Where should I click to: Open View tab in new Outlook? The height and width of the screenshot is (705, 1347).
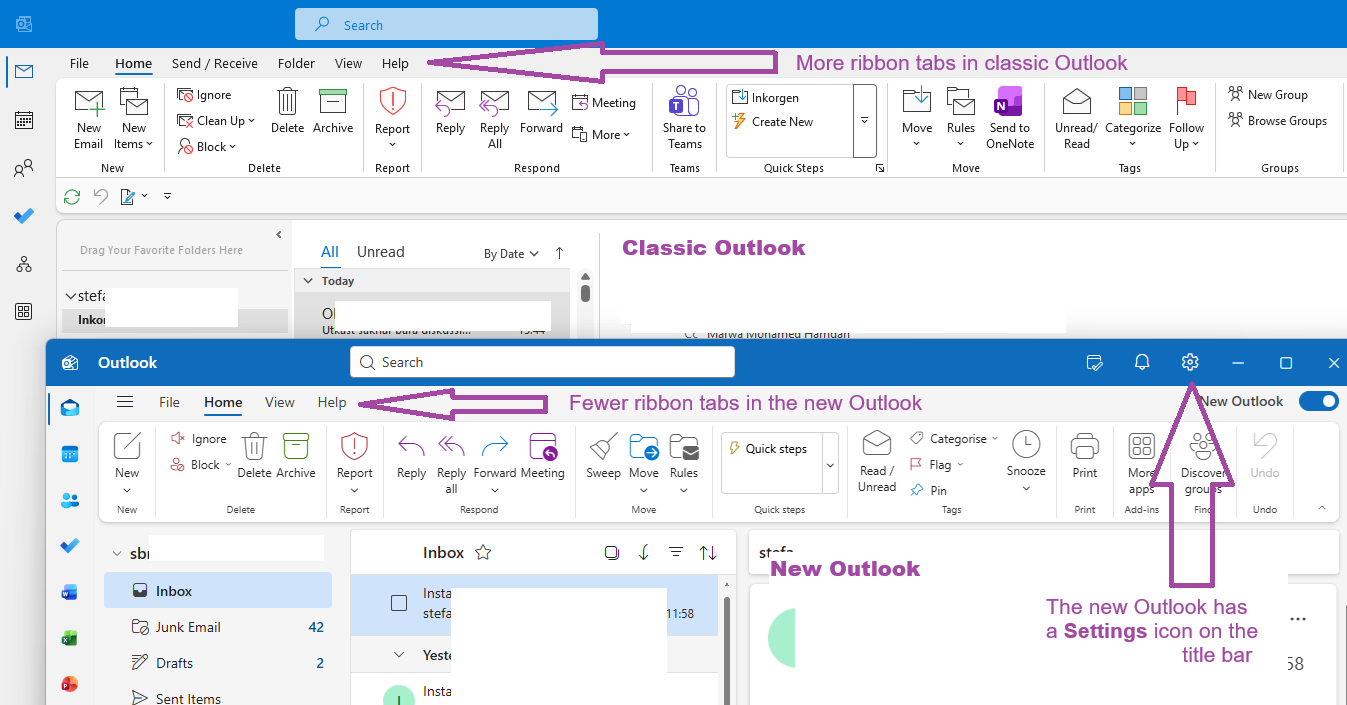[x=280, y=402]
